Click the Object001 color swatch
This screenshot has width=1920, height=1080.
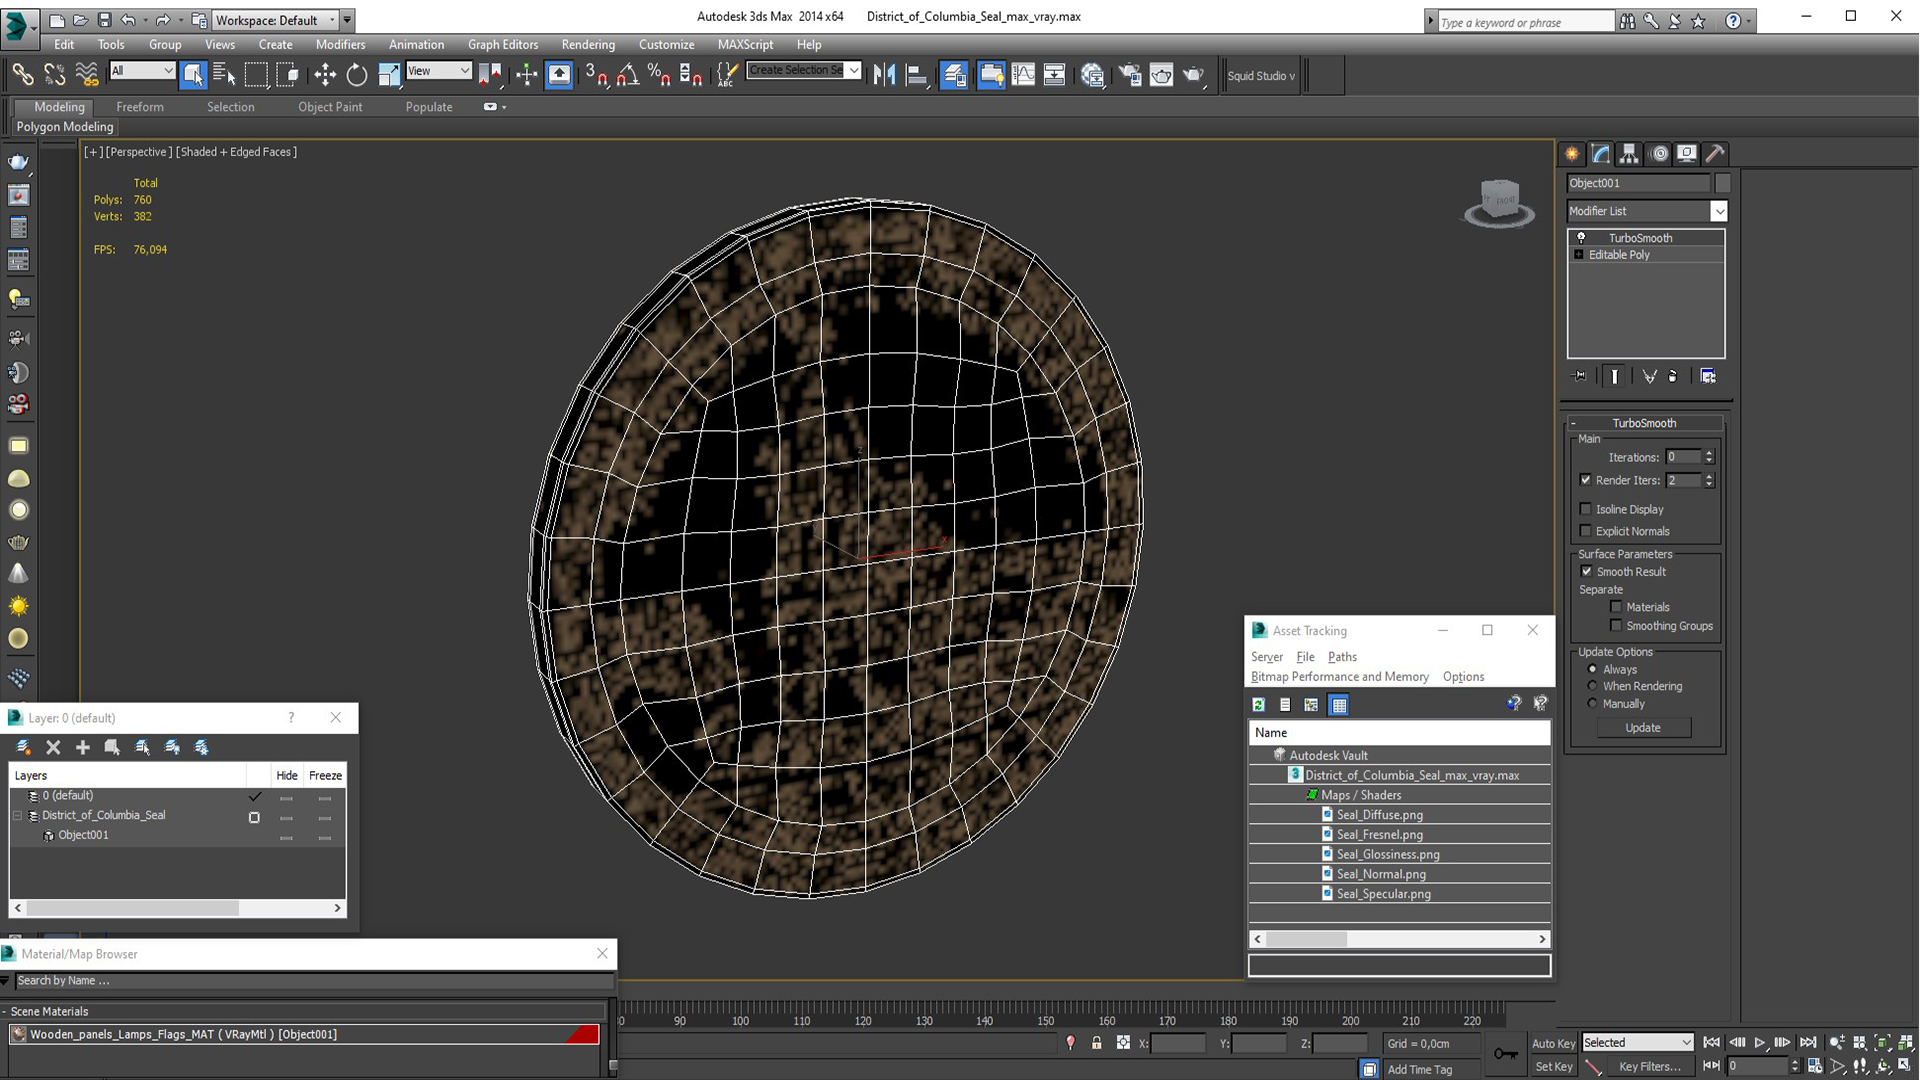1722,183
